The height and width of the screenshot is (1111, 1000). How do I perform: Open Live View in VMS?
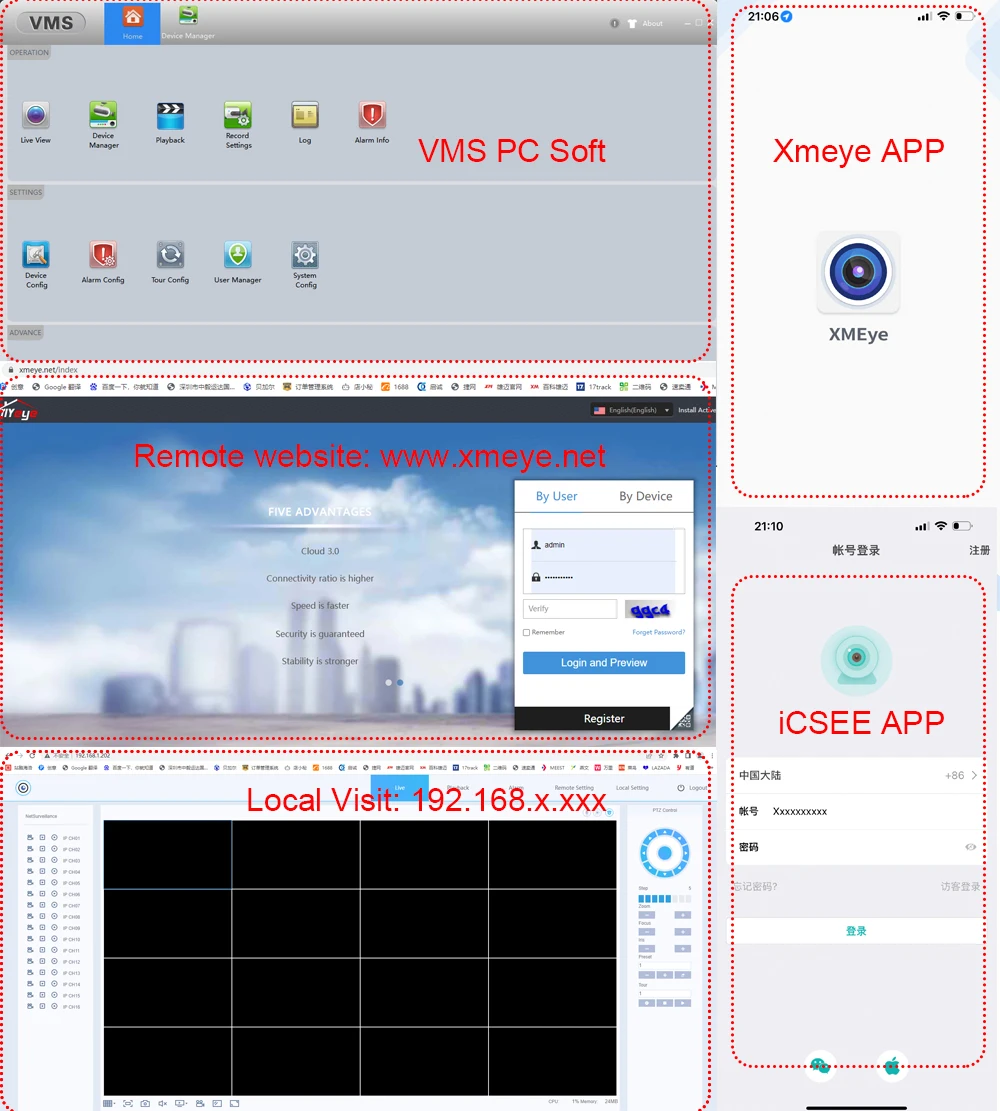(36, 116)
